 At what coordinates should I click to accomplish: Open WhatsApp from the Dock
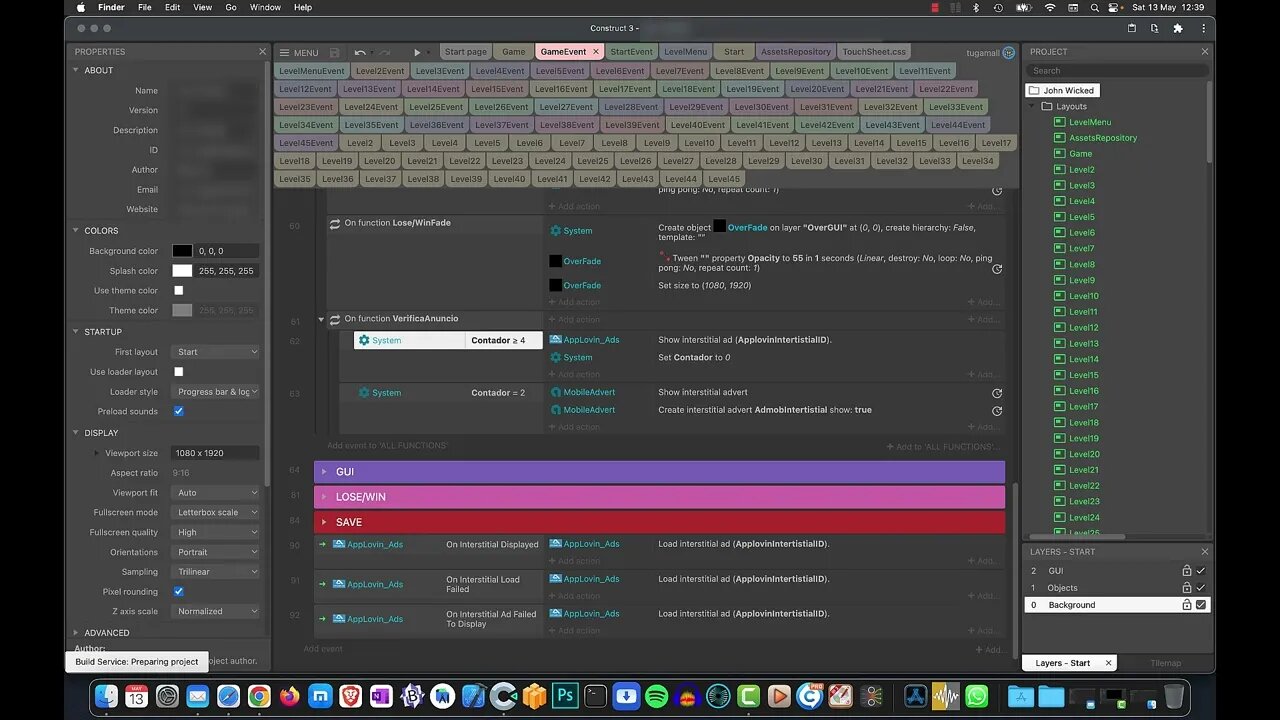coord(977,696)
